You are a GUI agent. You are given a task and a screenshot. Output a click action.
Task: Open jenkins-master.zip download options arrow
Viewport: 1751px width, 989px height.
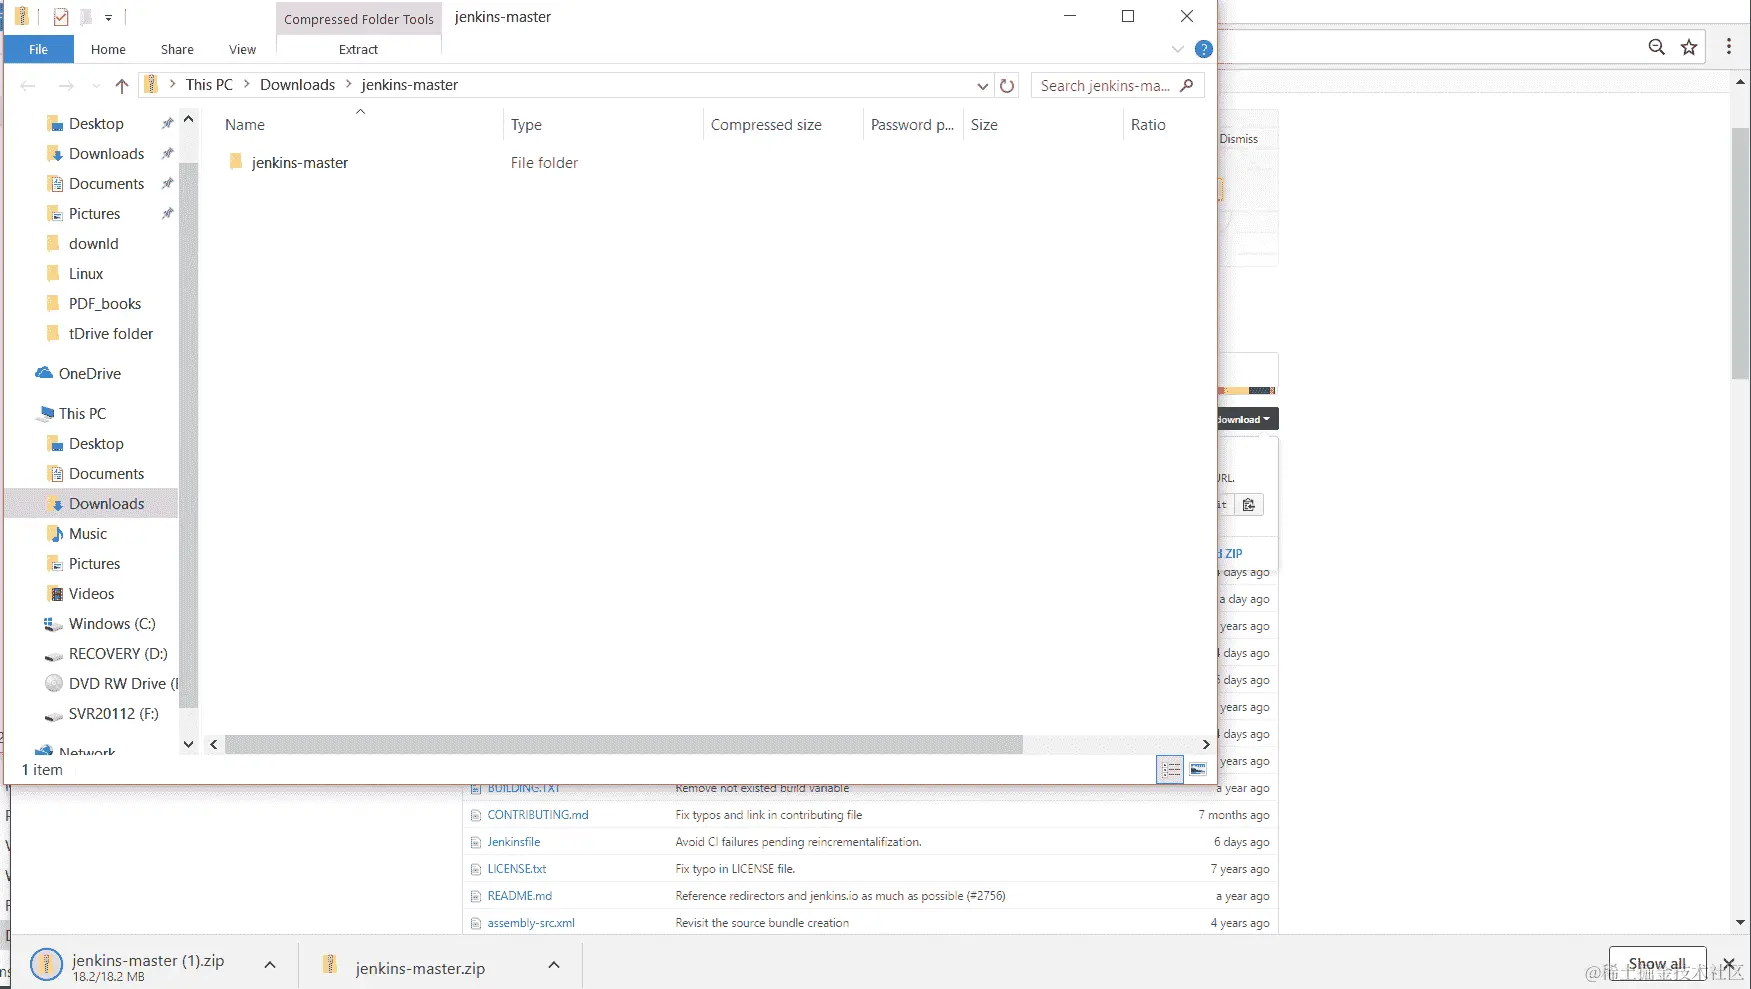pos(554,965)
